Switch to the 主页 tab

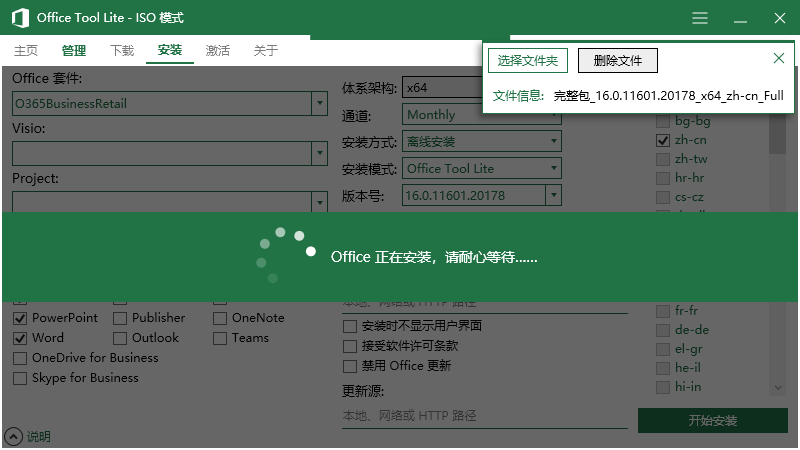(x=26, y=51)
